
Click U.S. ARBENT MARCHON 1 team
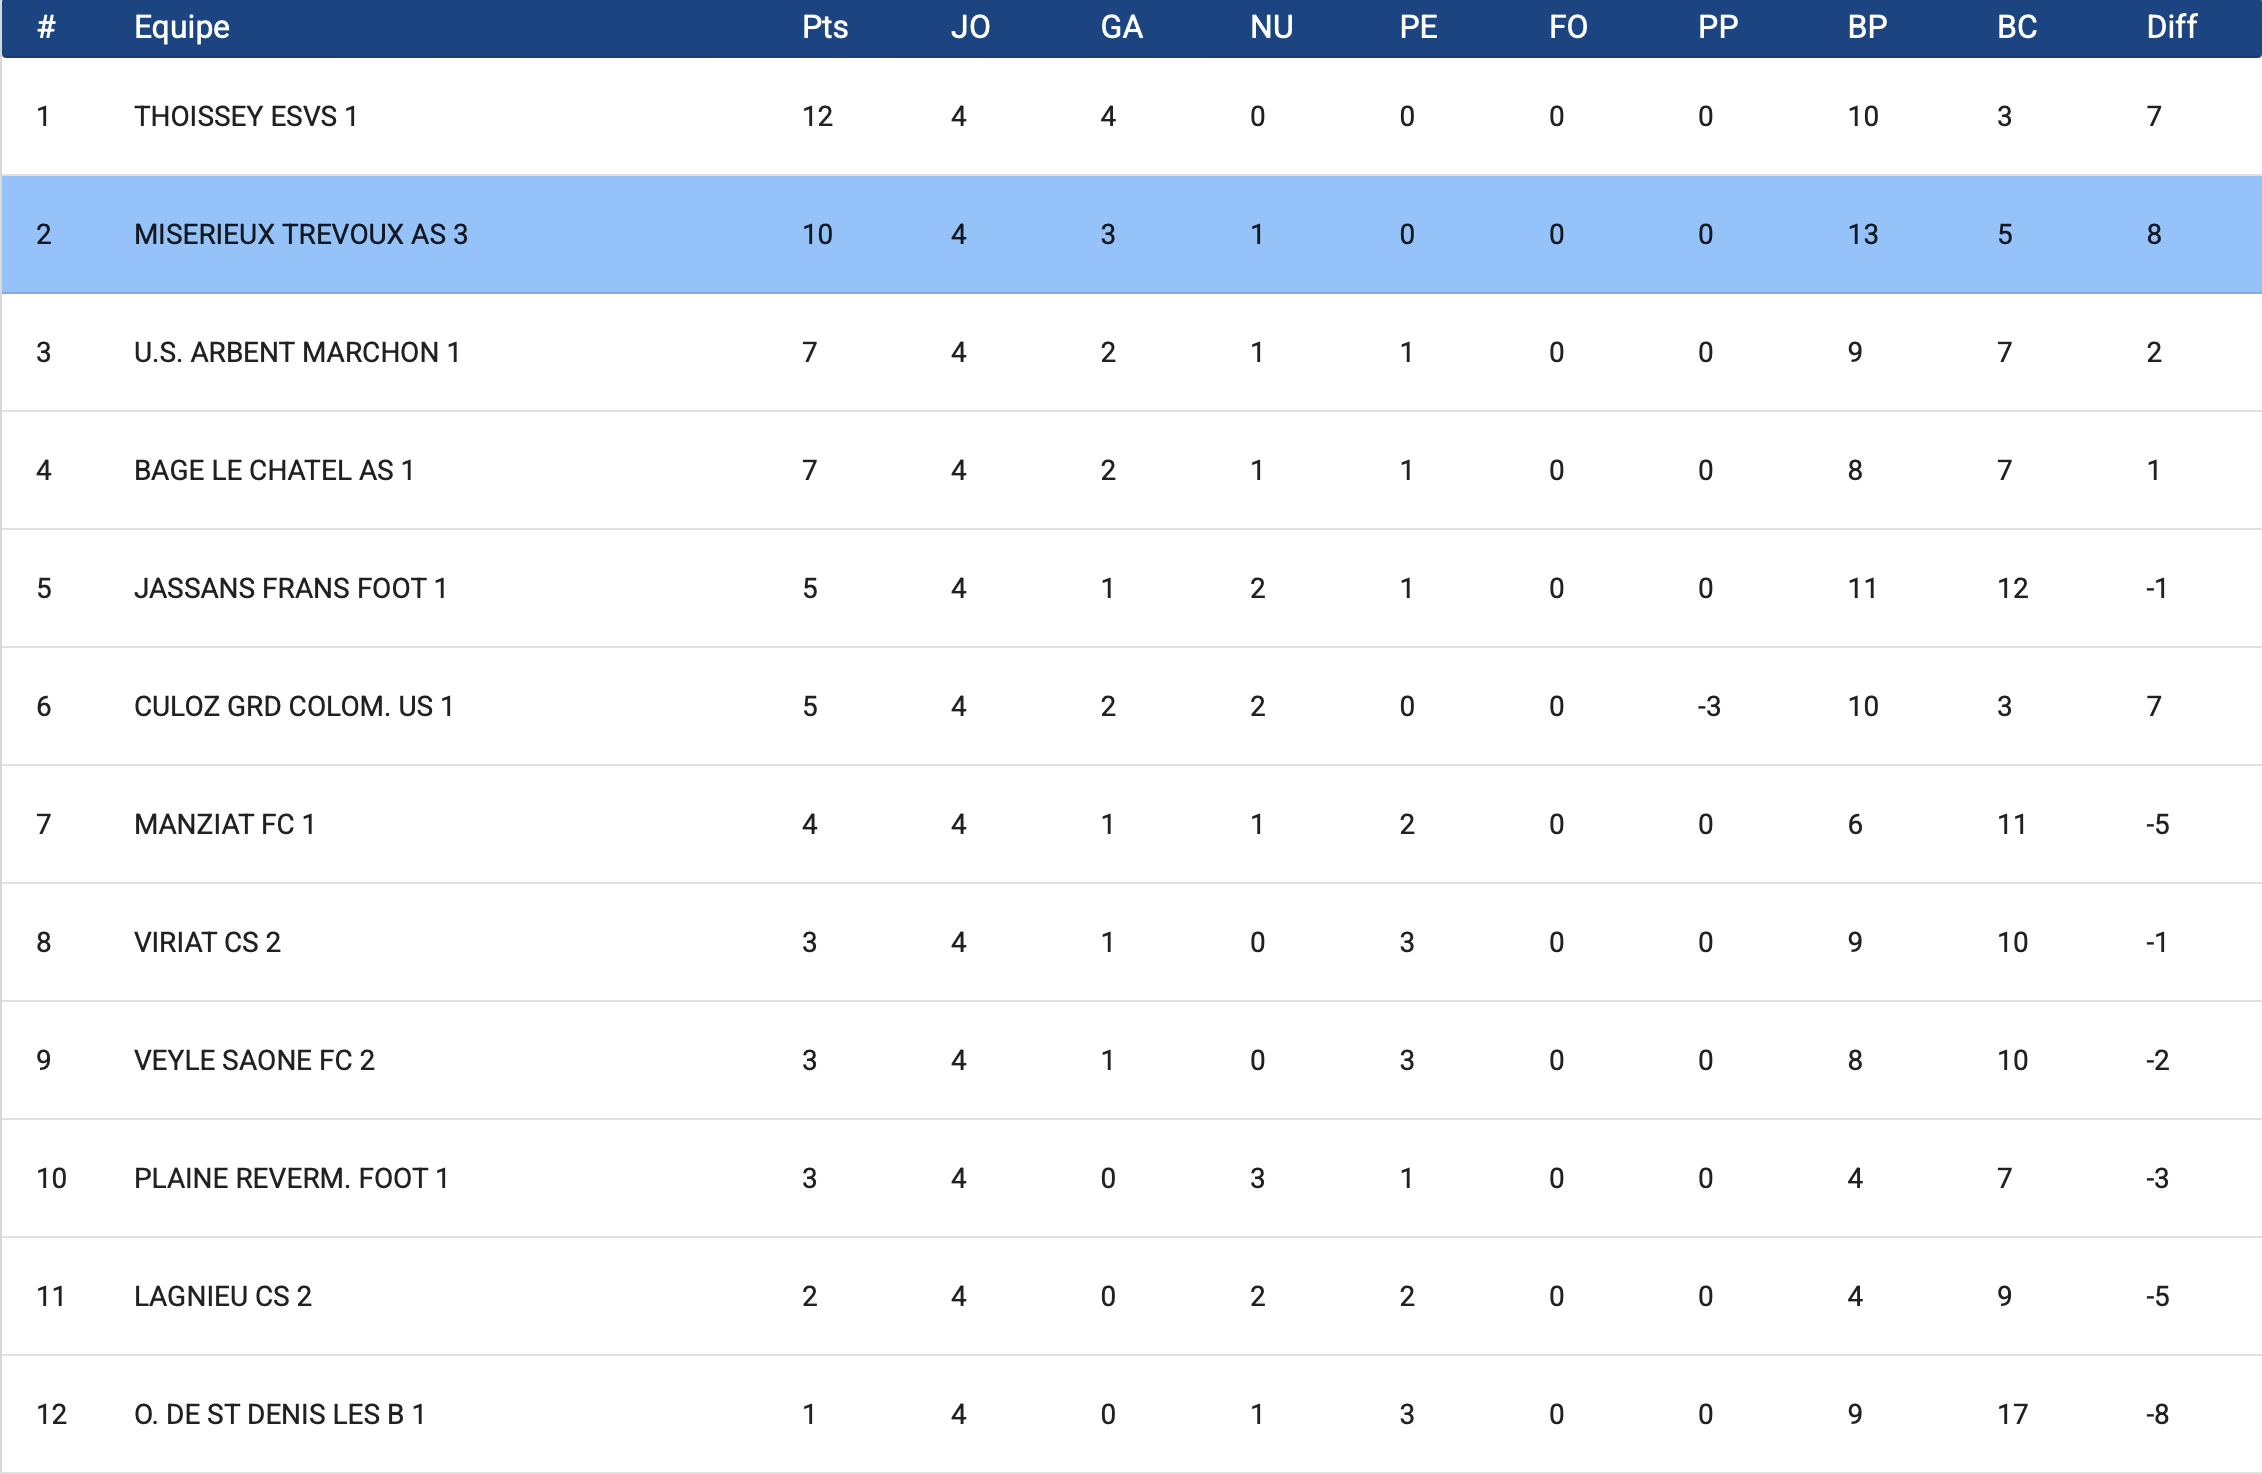pyautogui.click(x=296, y=353)
